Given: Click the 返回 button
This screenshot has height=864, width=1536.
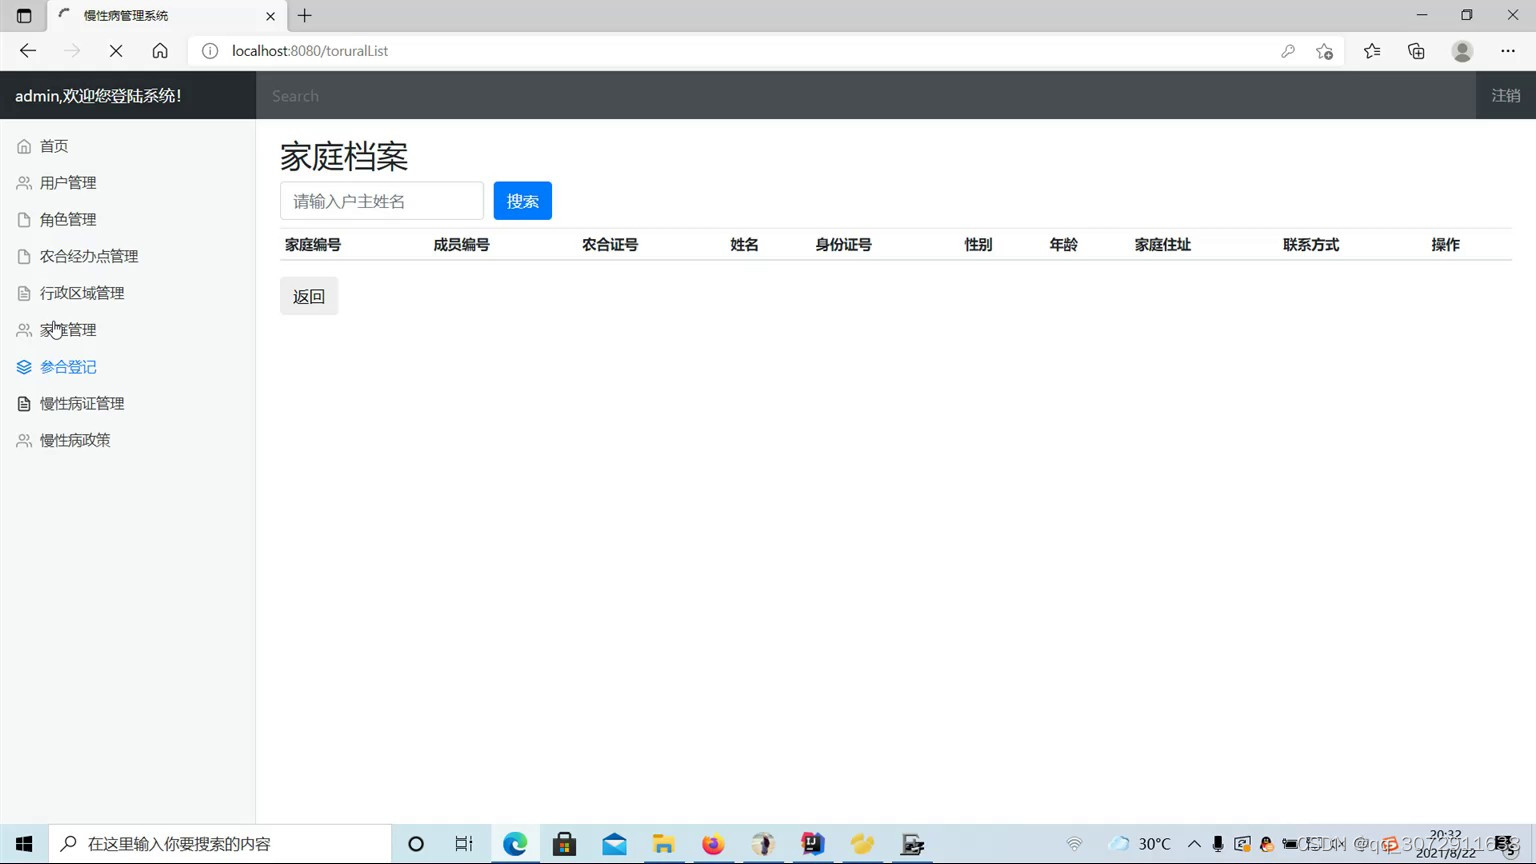Looking at the screenshot, I should (309, 296).
